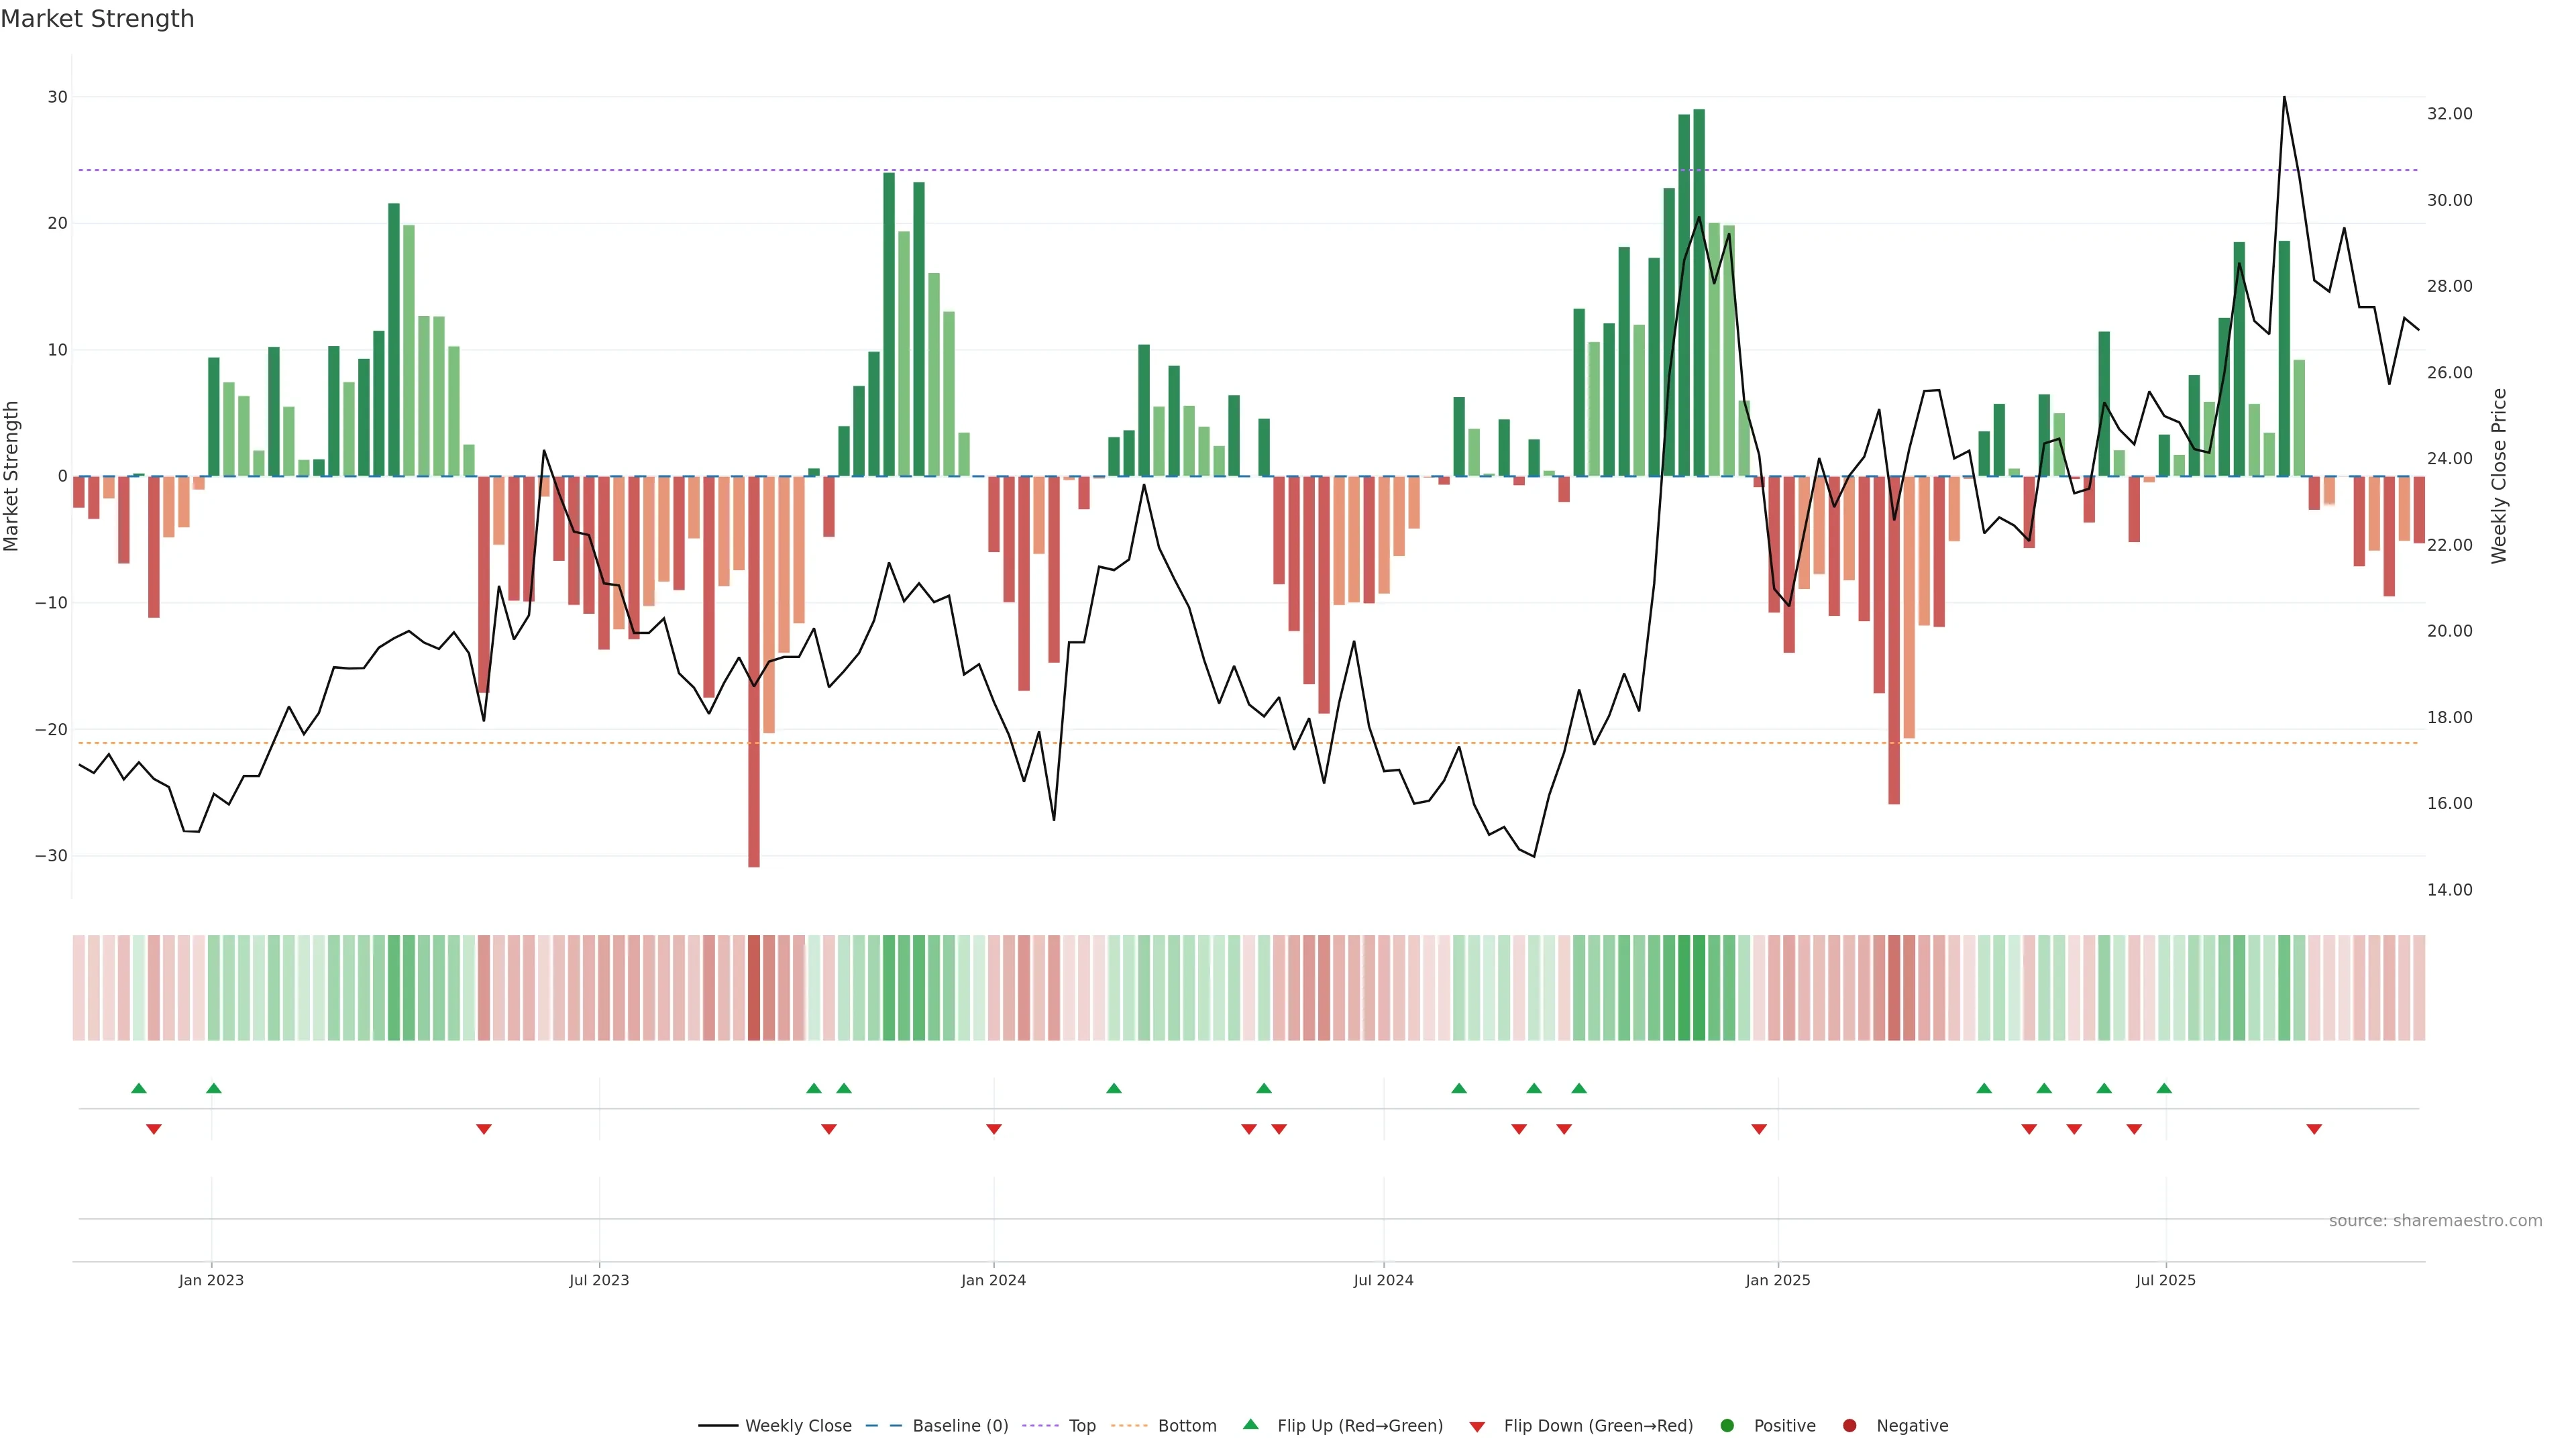Click the purple Top threshold line swatch in legend
The image size is (2576, 1449).
tap(1040, 1425)
